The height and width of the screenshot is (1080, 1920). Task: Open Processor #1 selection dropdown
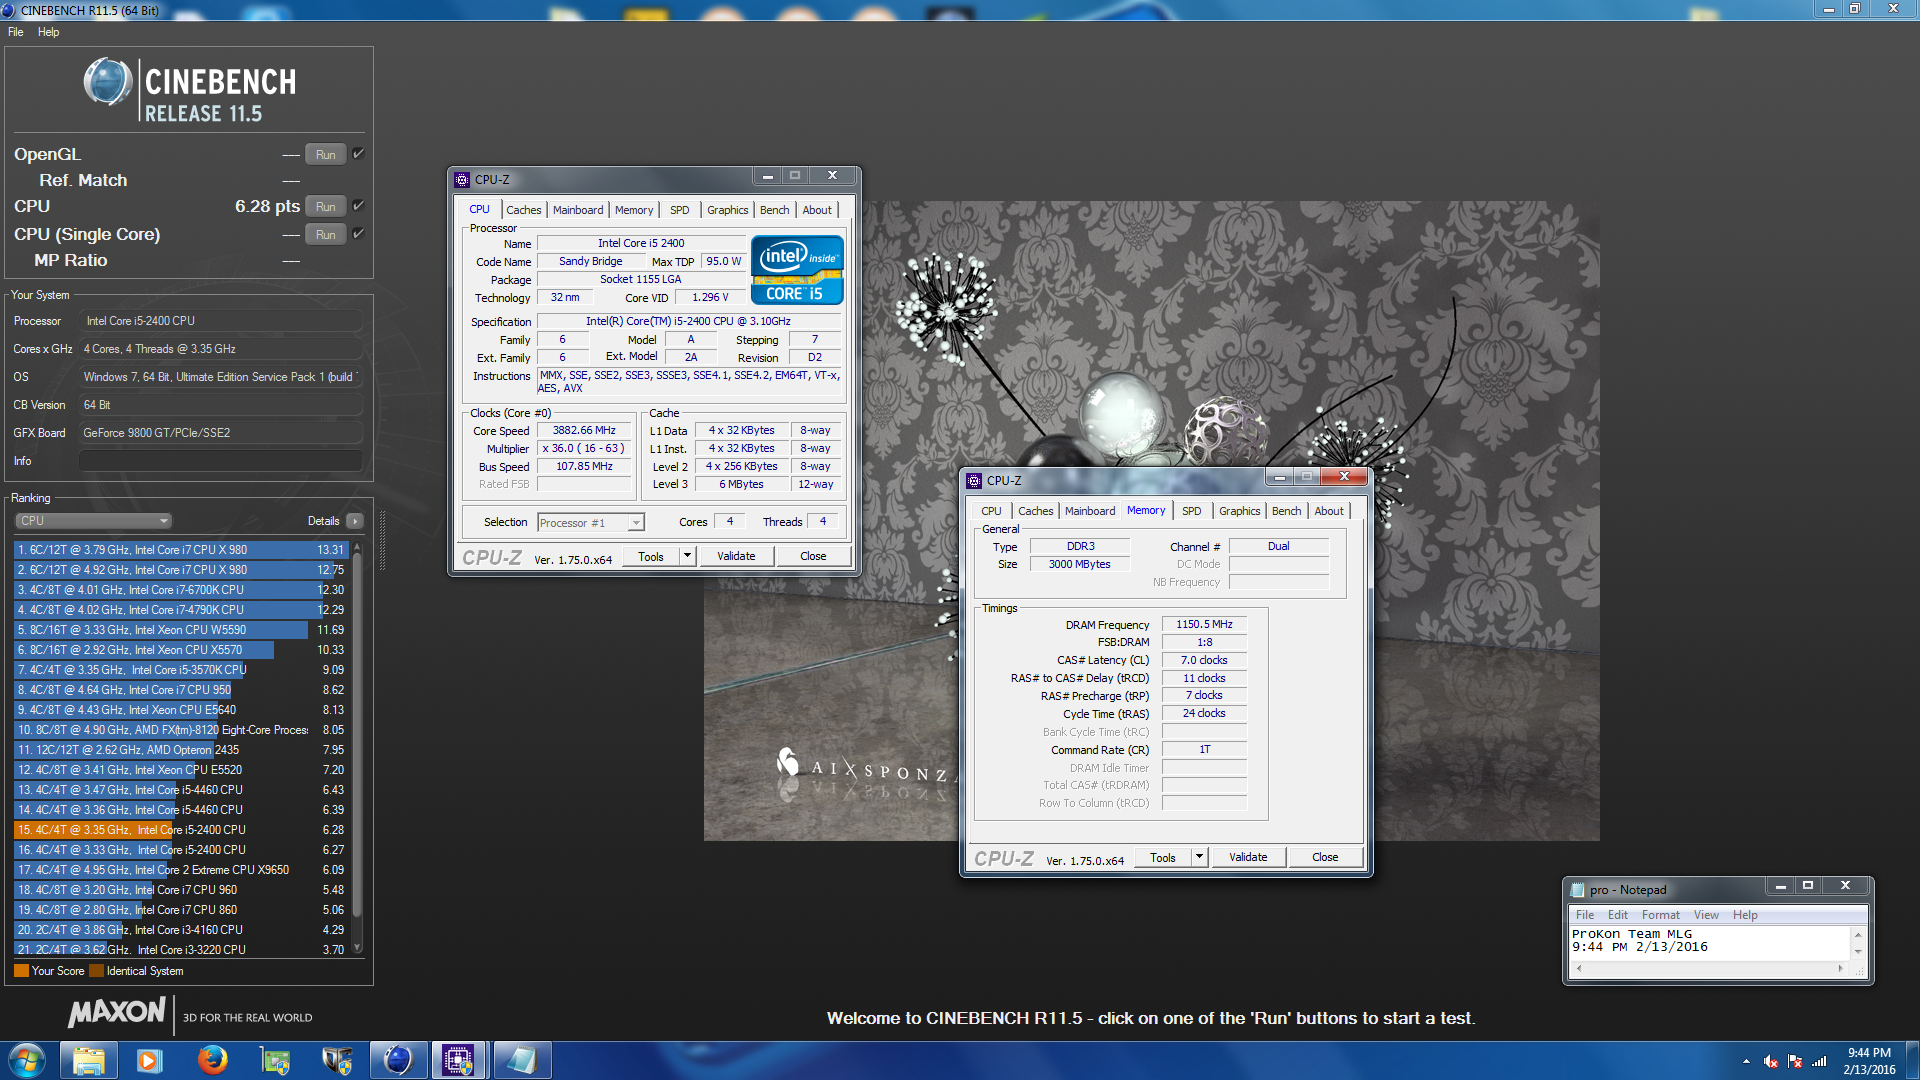tap(591, 522)
